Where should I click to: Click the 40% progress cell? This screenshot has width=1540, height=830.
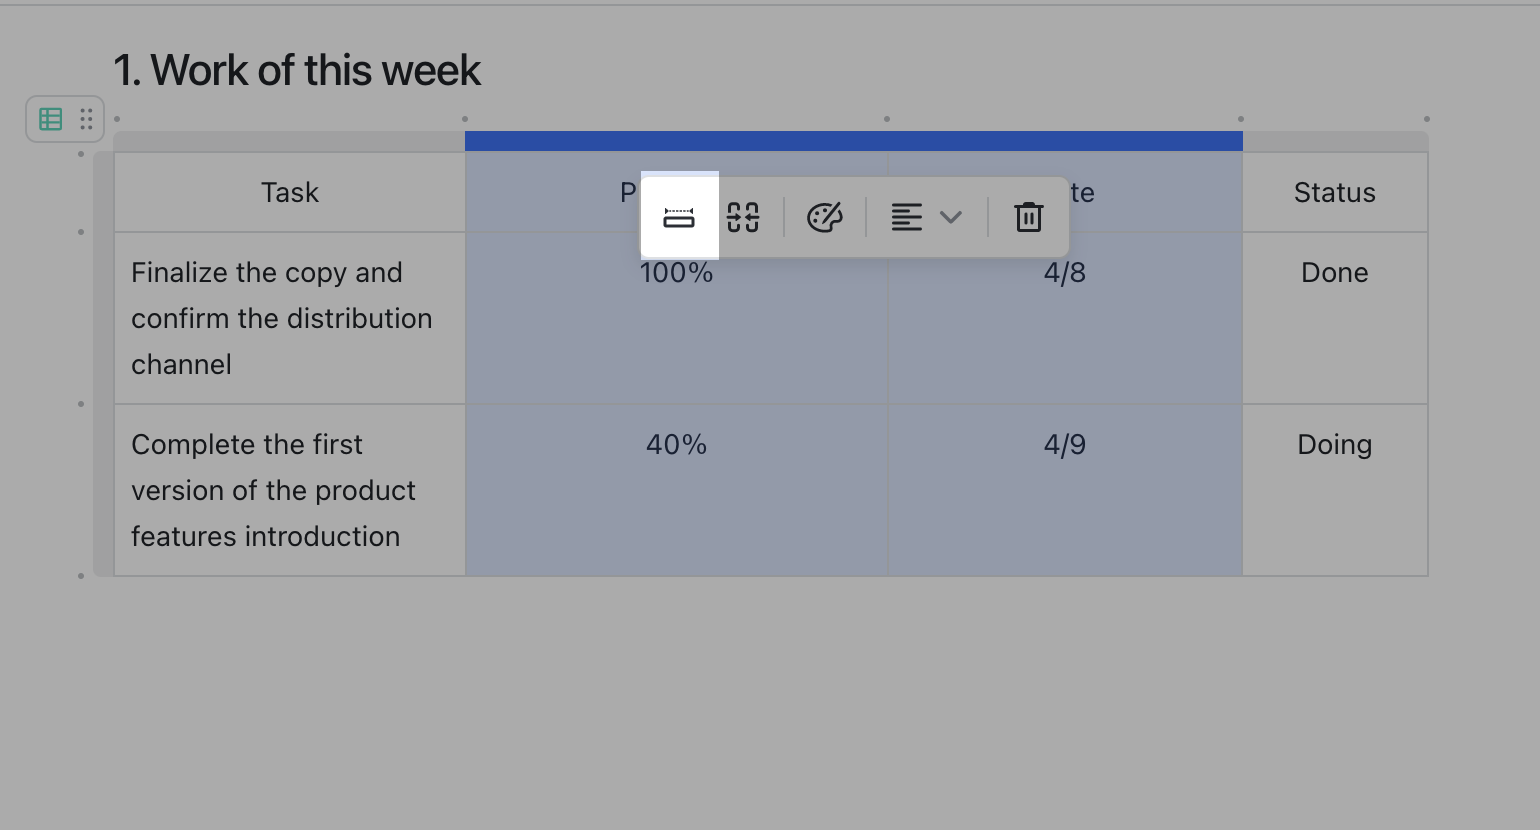click(x=676, y=444)
